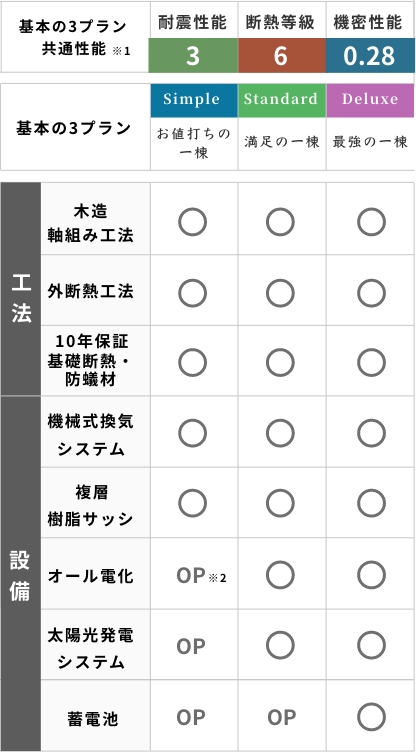Click Simple circle for 機械式換気システム
The width and height of the screenshot is (416, 752).
[x=193, y=433]
